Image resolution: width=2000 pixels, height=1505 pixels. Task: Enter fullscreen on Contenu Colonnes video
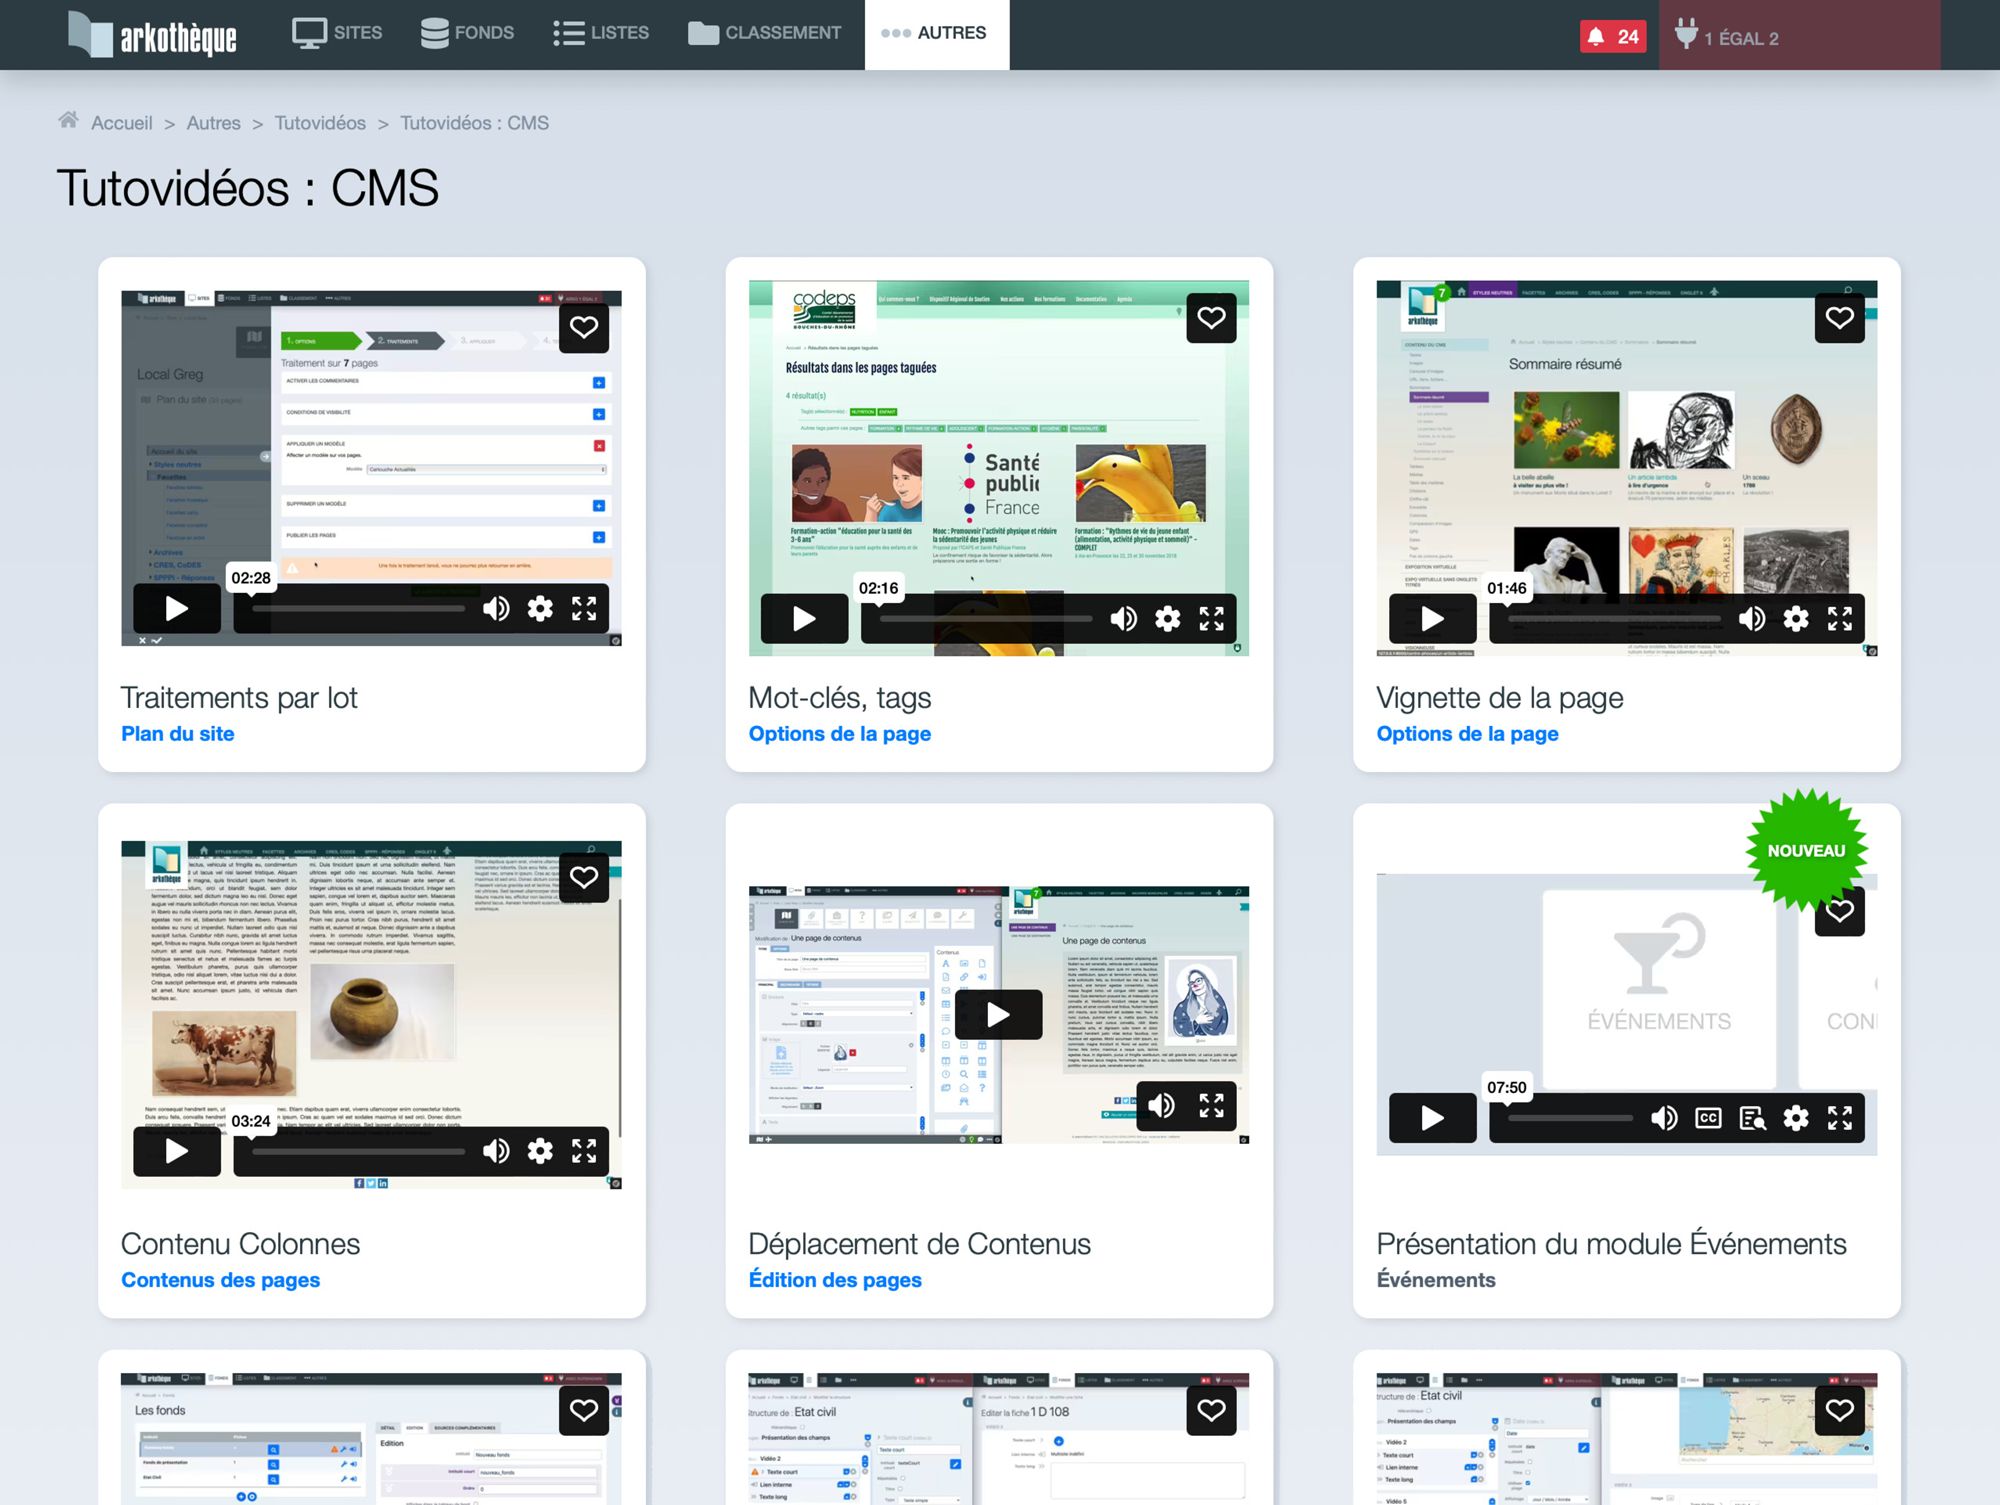[584, 1151]
